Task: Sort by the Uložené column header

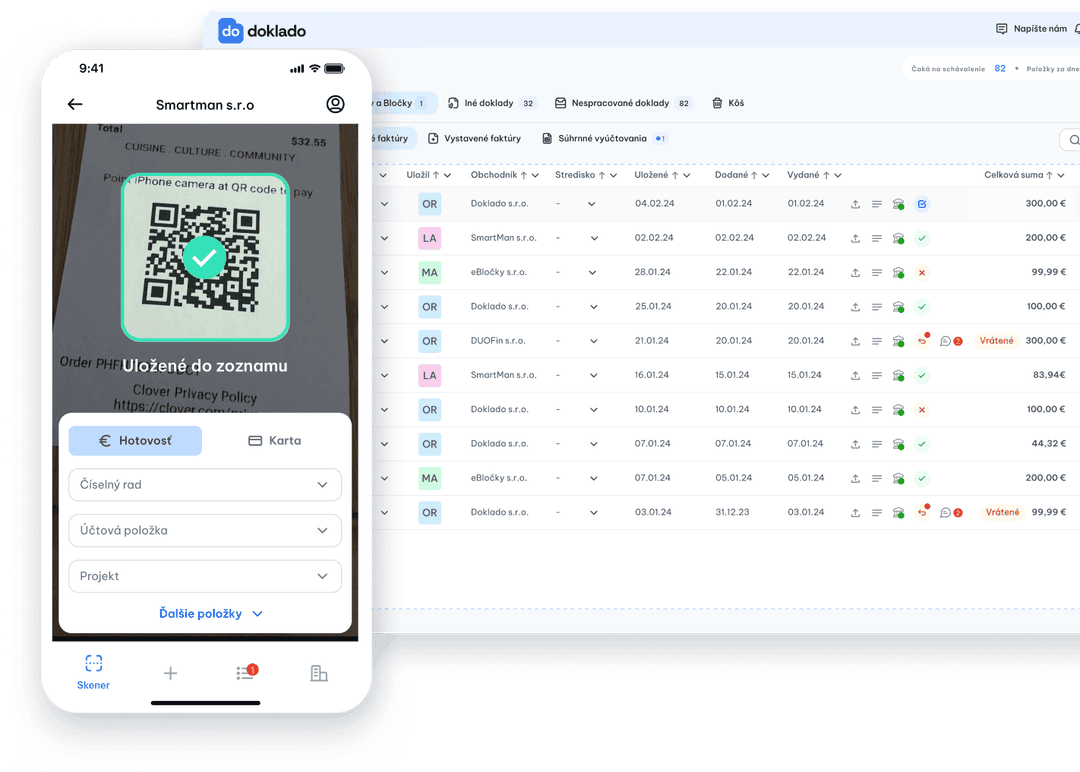Action: (x=662, y=175)
